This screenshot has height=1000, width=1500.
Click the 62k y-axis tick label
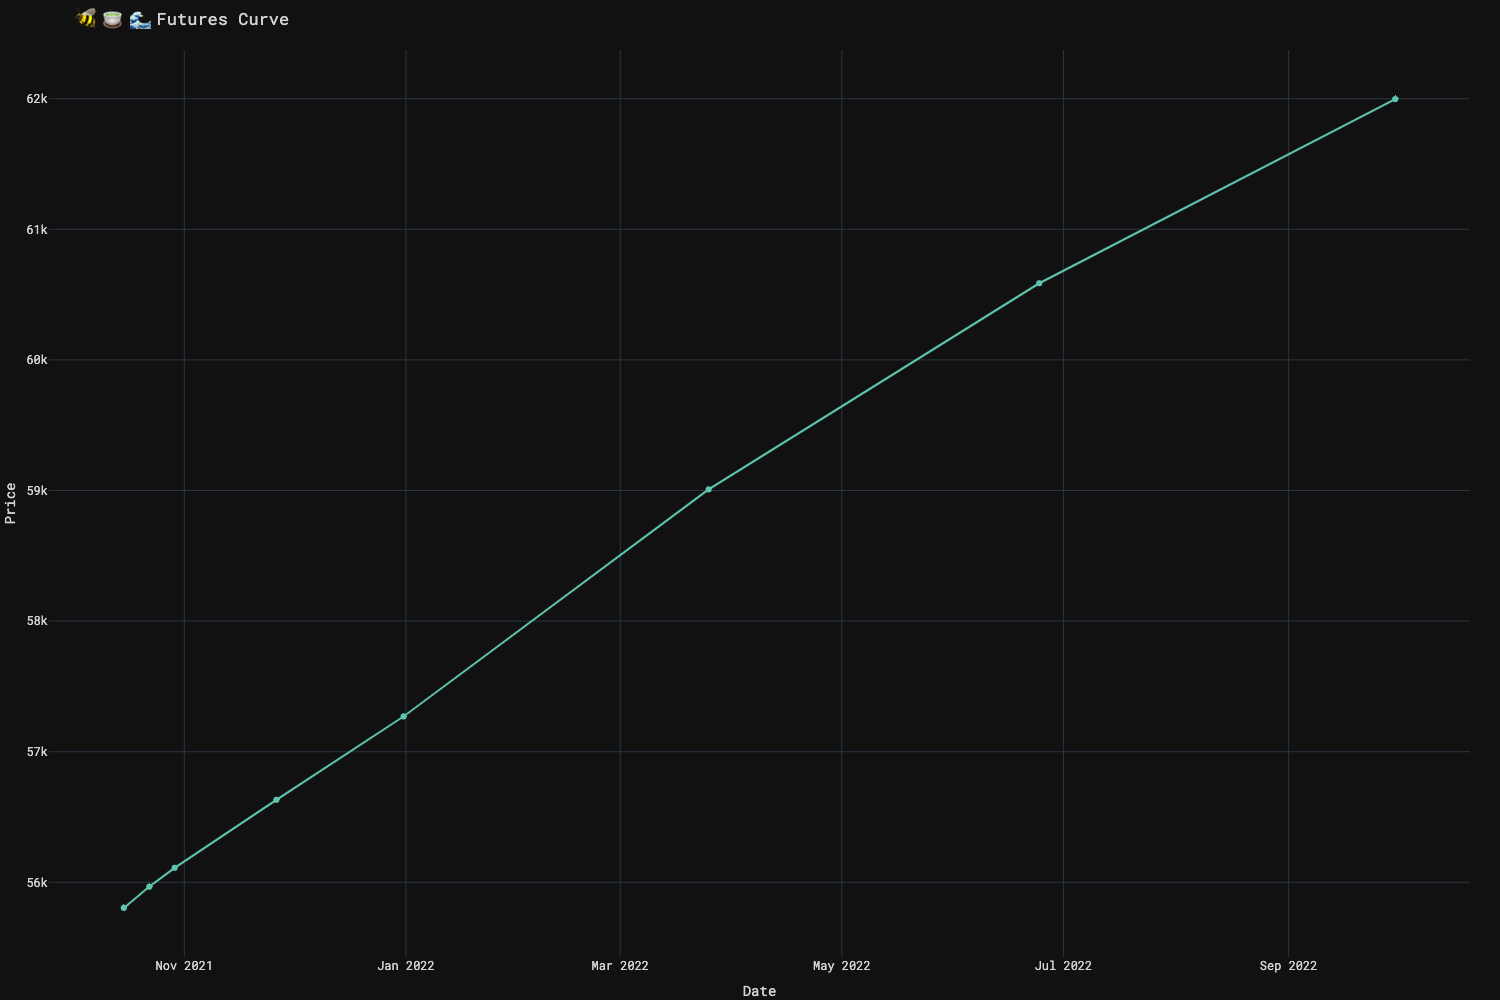37,99
